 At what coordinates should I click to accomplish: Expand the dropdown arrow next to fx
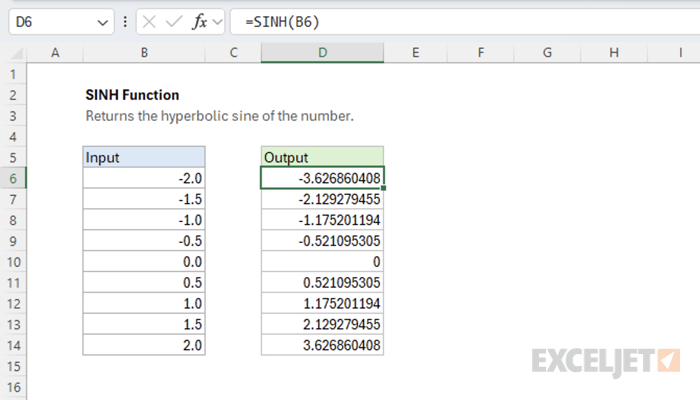(x=217, y=22)
